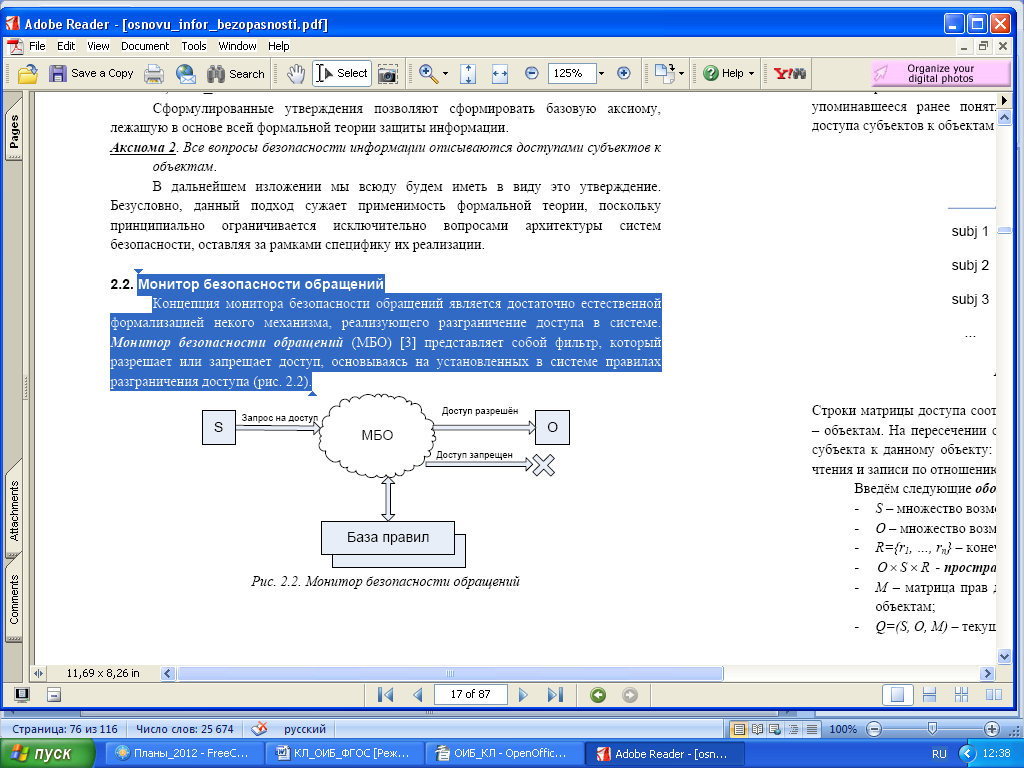Edit the 125% zoom field
Image resolution: width=1024 pixels, height=768 pixels.
(572, 73)
